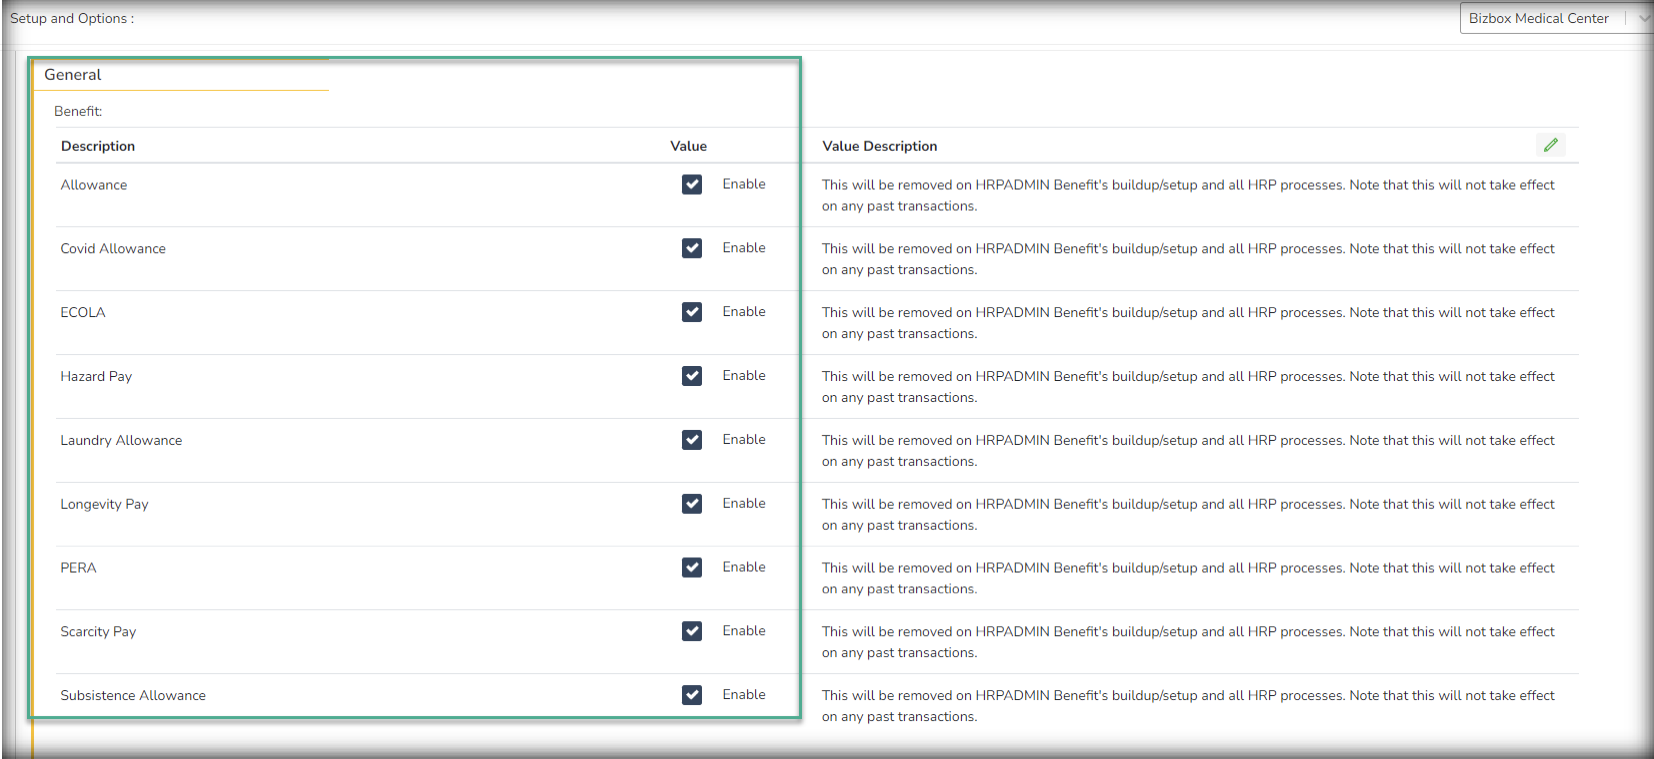Uncheck the Covid Allowance checkbox
Screen dimensions: 1654x759
692,248
